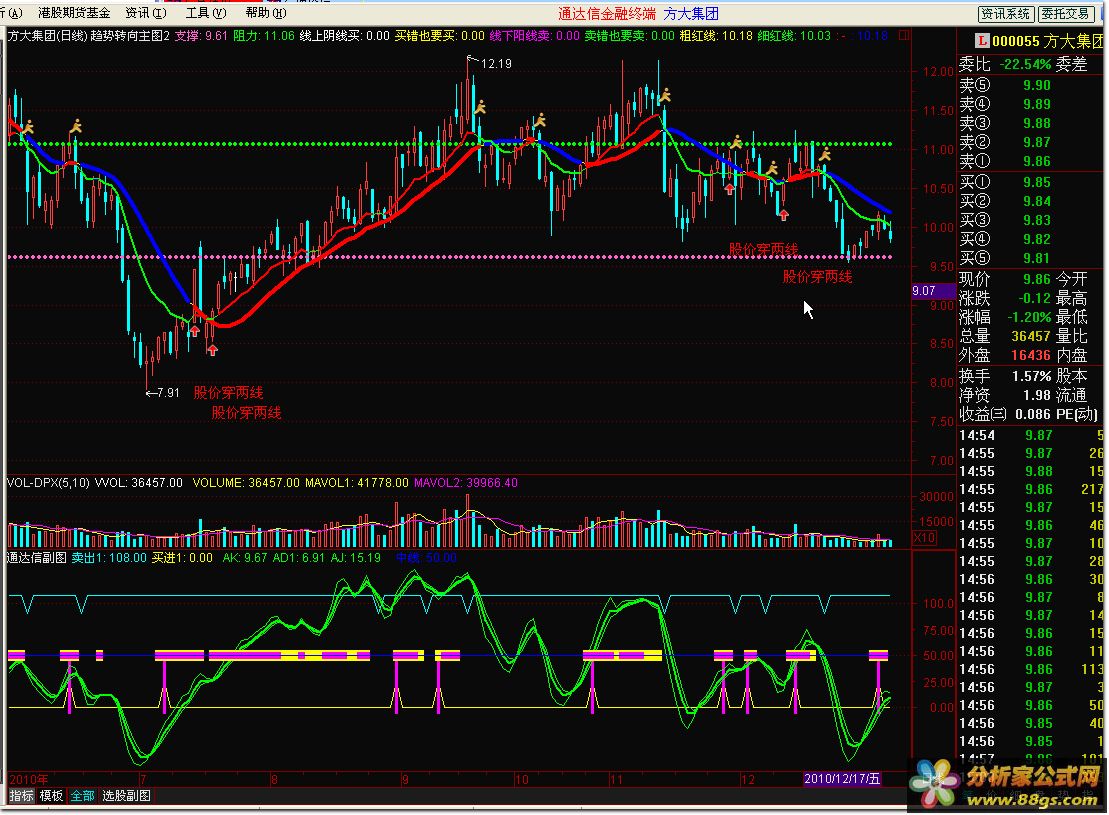Click the 12.19 high price label
The image size is (1109, 815).
pyautogui.click(x=496, y=64)
